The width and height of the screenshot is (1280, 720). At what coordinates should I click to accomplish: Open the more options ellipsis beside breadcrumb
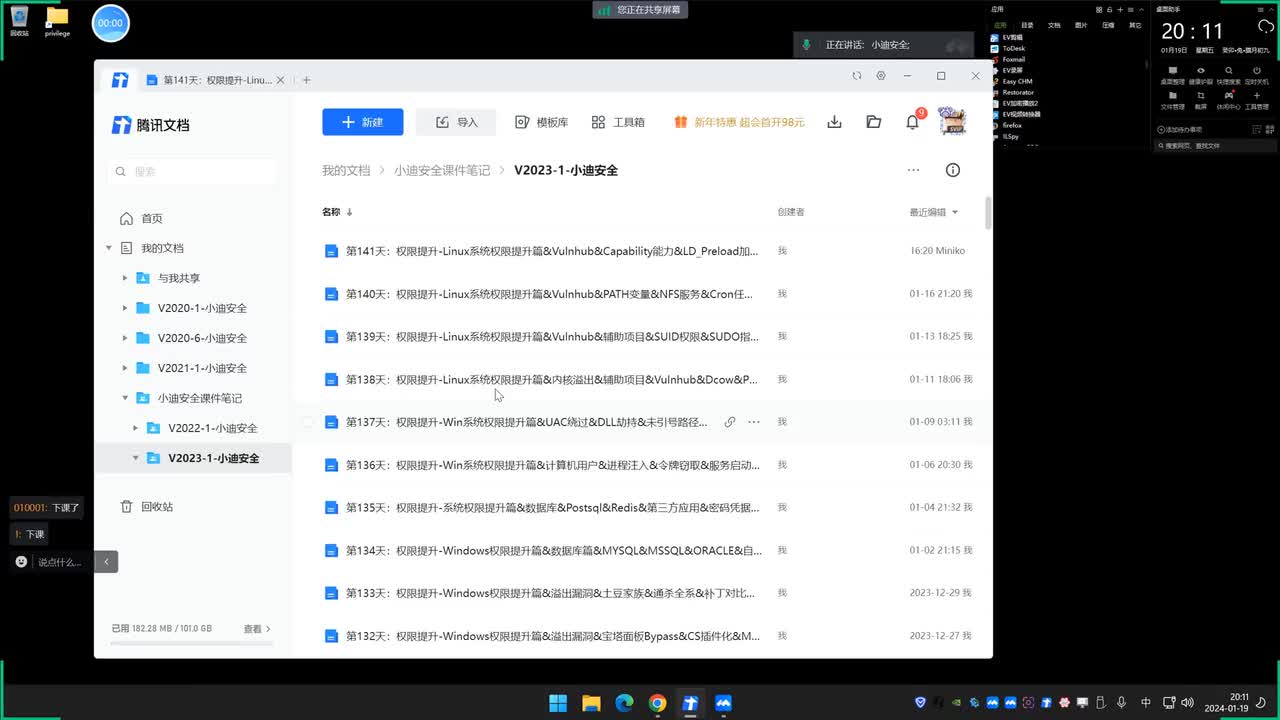pyautogui.click(x=913, y=170)
